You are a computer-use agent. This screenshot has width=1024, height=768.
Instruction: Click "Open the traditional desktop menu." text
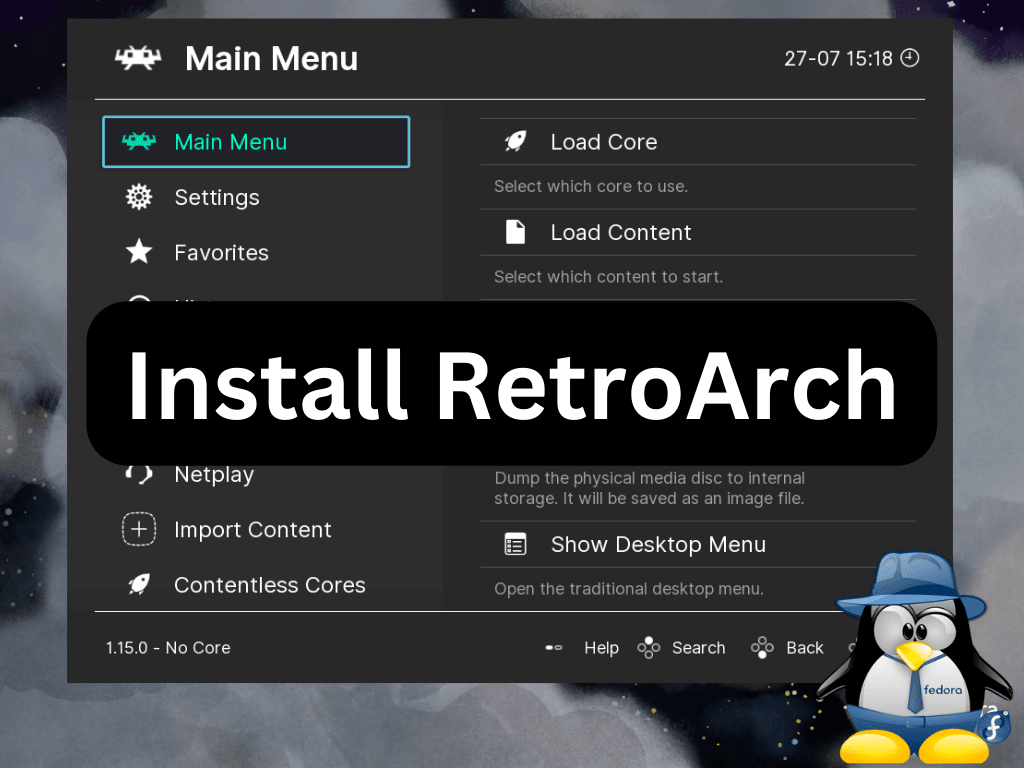pyautogui.click(x=629, y=589)
